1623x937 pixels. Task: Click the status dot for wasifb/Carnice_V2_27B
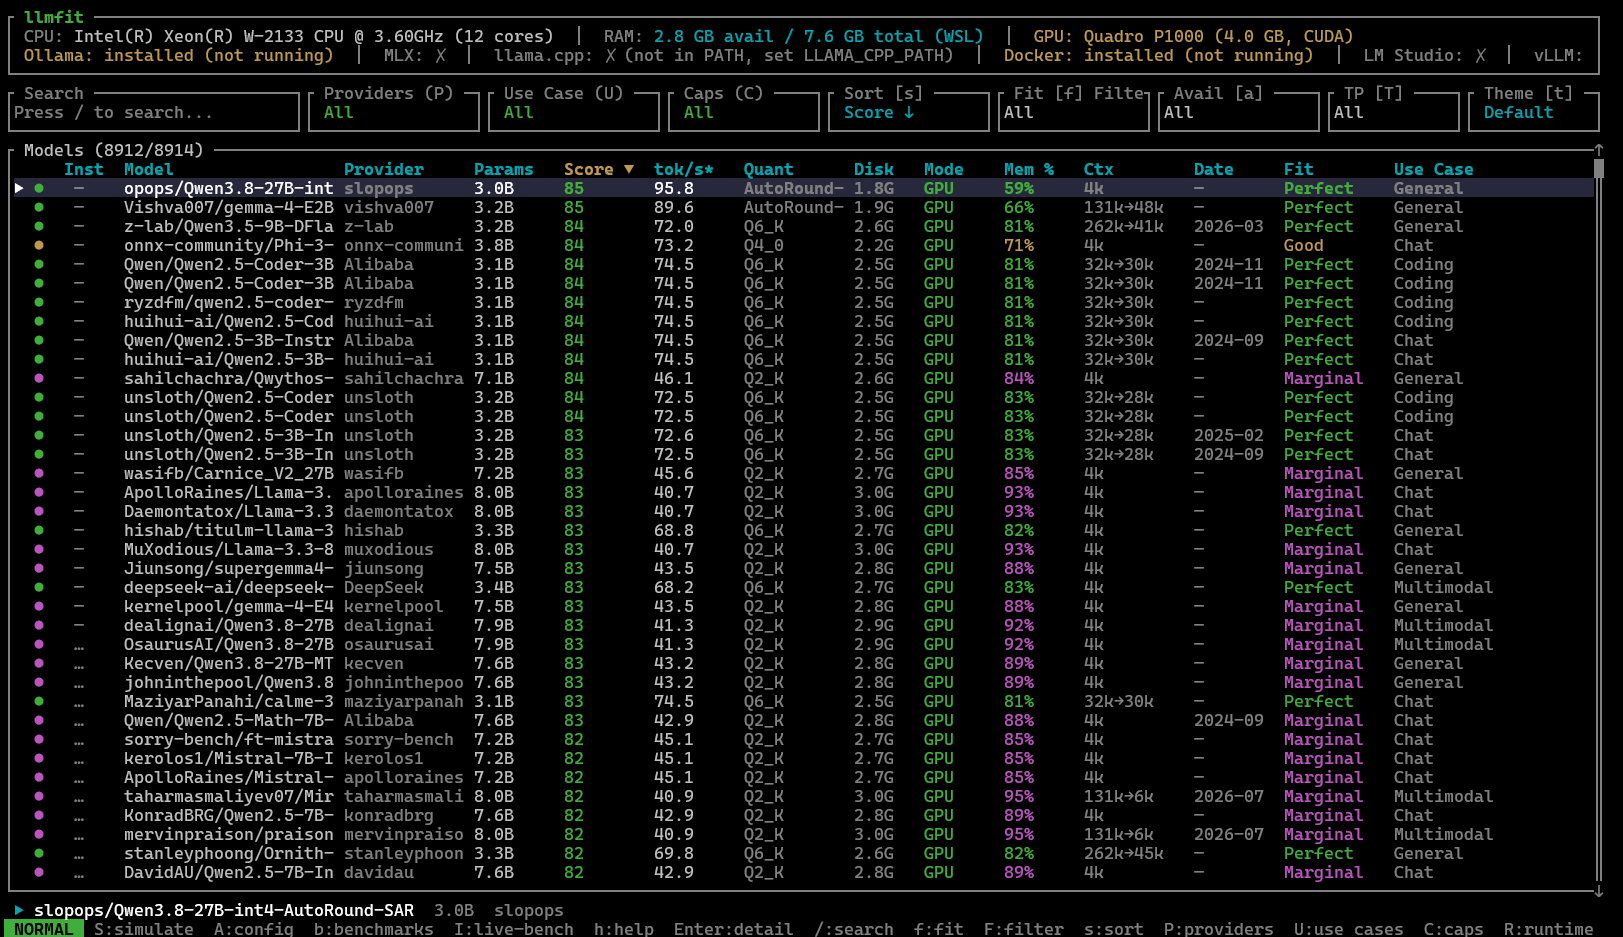(x=39, y=473)
